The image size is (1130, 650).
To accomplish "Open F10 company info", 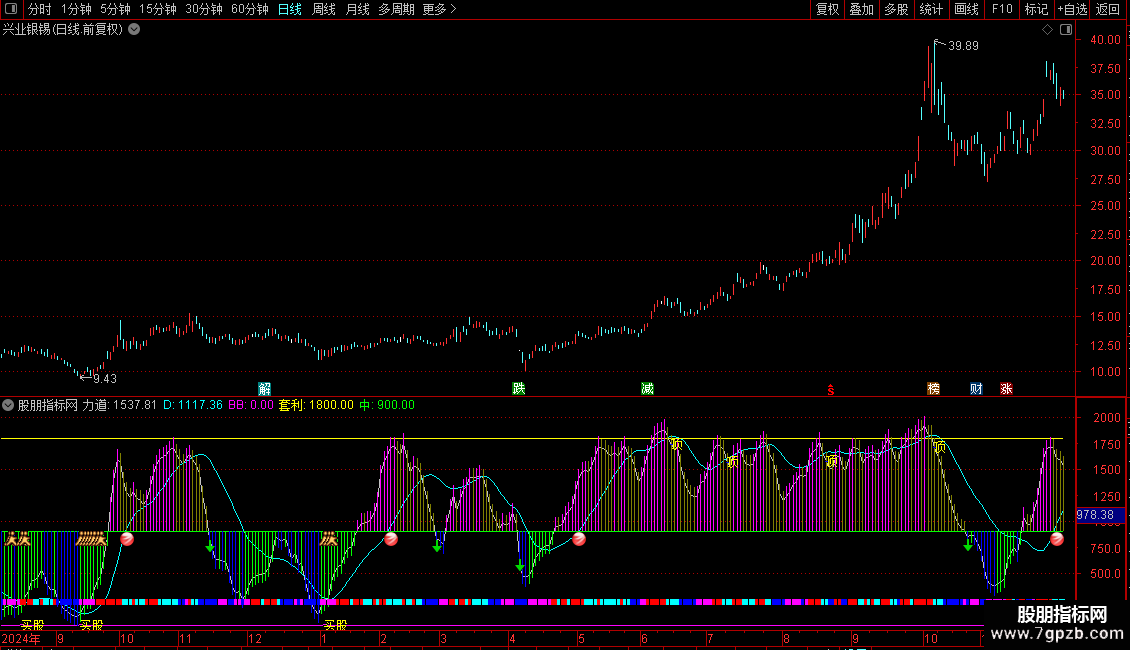I will [x=1002, y=9].
